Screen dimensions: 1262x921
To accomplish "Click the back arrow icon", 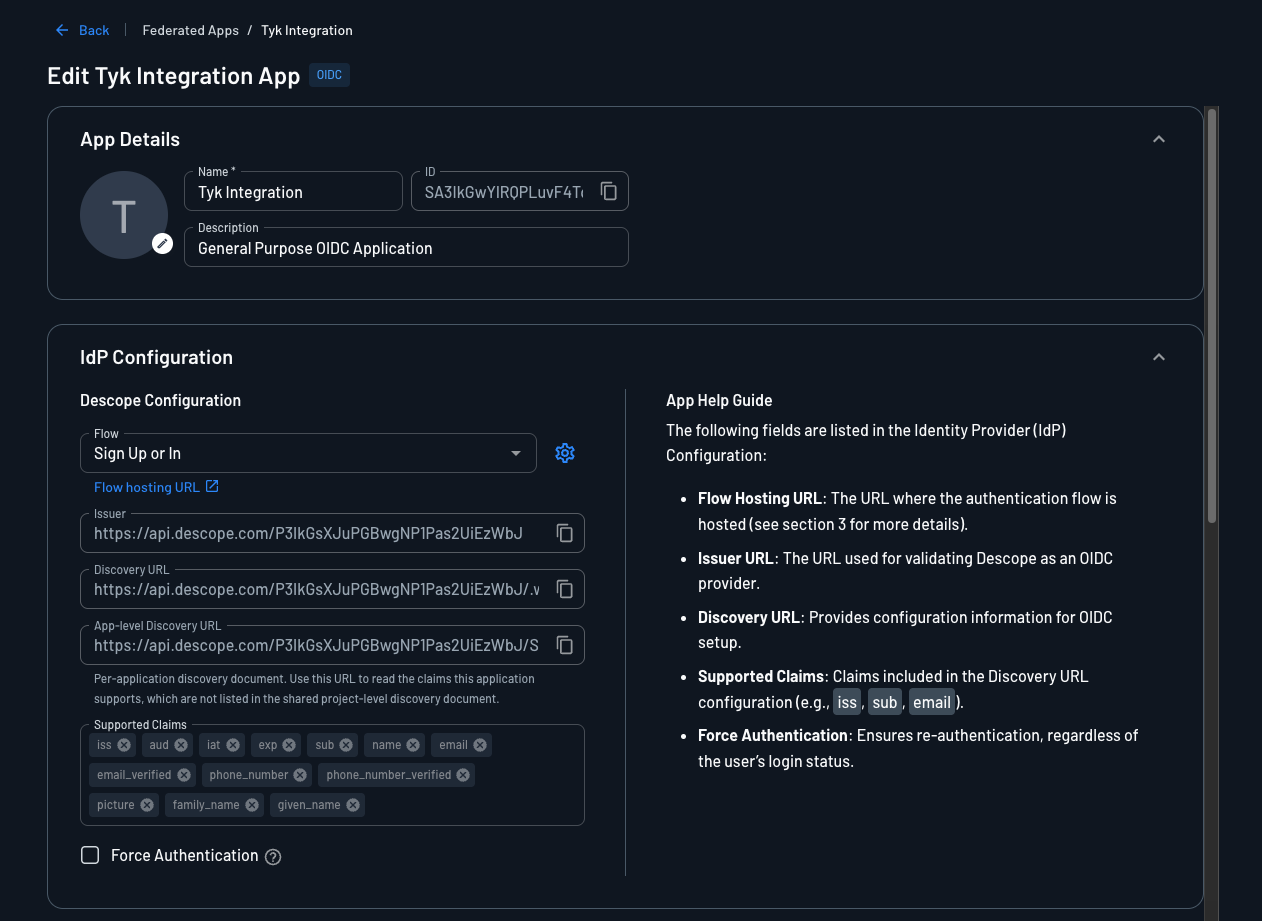I will point(63,30).
